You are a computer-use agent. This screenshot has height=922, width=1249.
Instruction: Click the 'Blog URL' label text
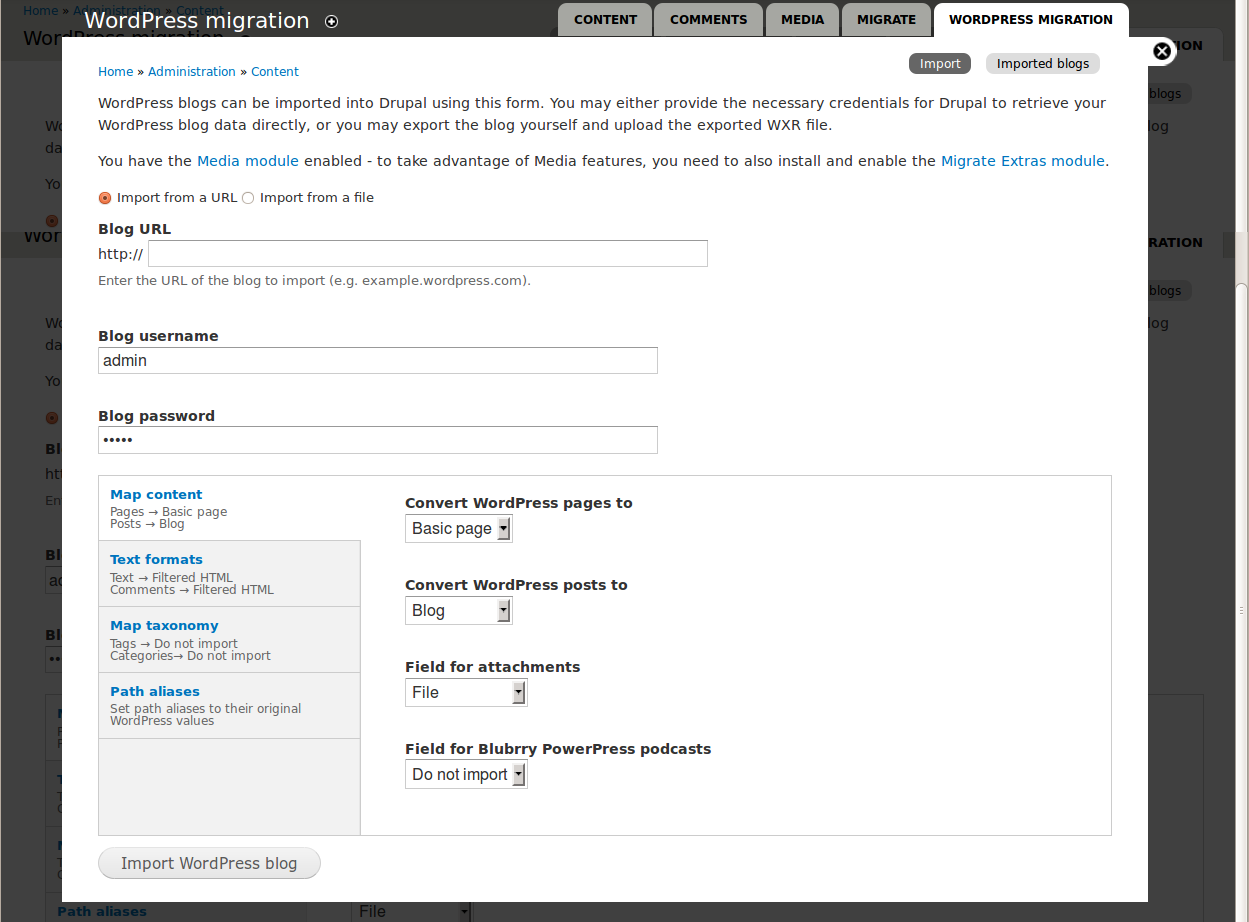tap(134, 229)
